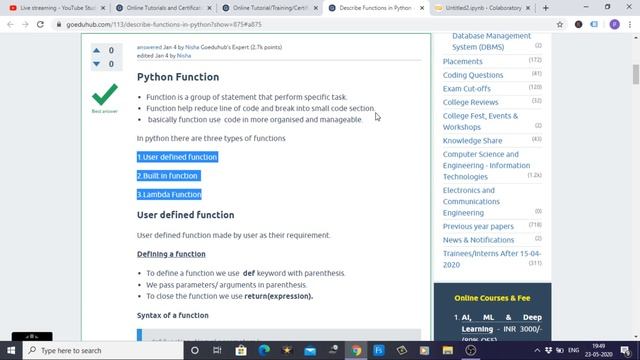Open the Windows Start menu
Image resolution: width=640 pixels, height=360 pixels.
click(x=11, y=350)
